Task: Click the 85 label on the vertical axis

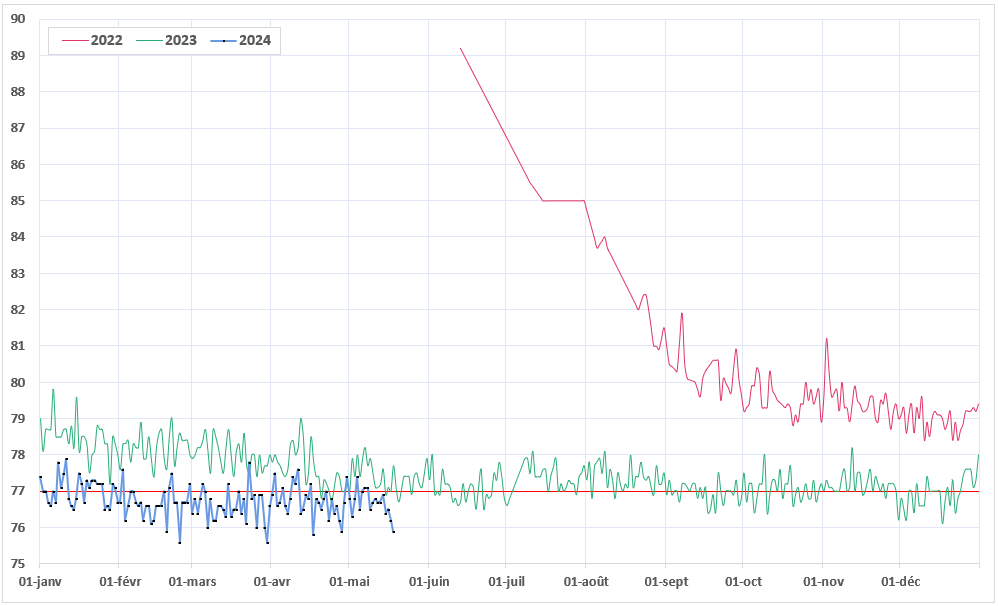Action: coord(18,200)
